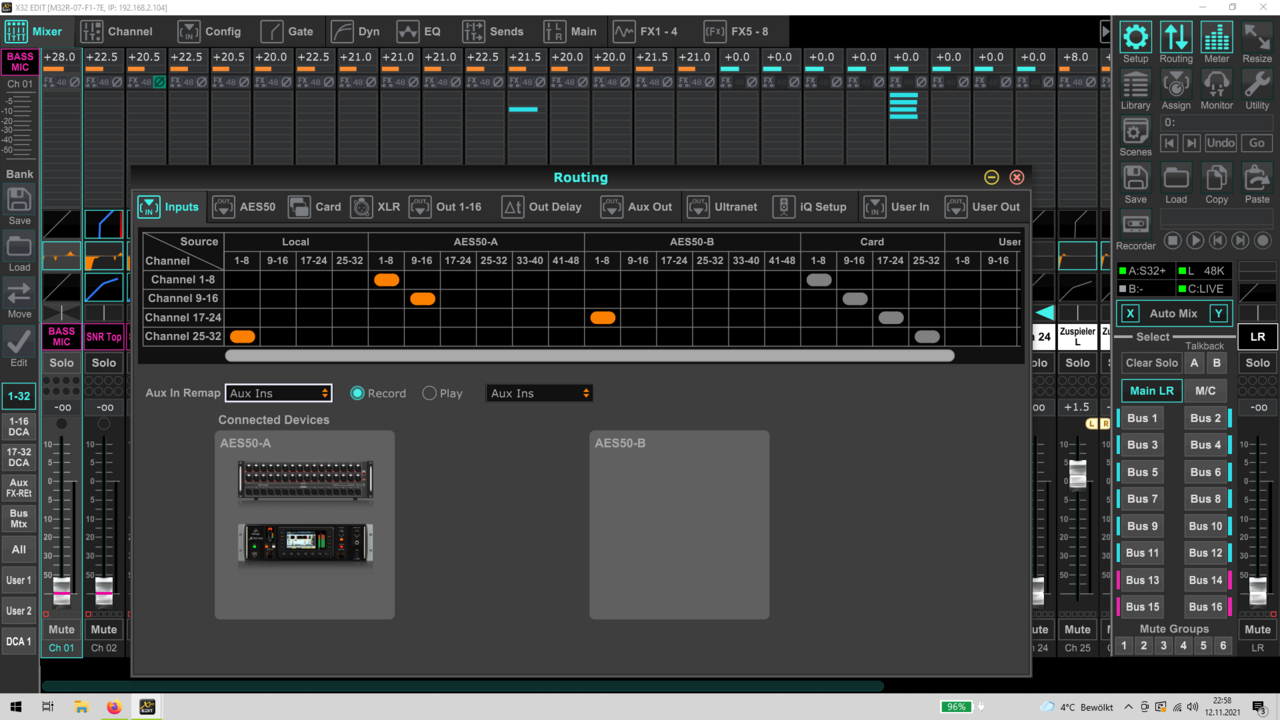Select the Bus 7 button

(x=1142, y=499)
